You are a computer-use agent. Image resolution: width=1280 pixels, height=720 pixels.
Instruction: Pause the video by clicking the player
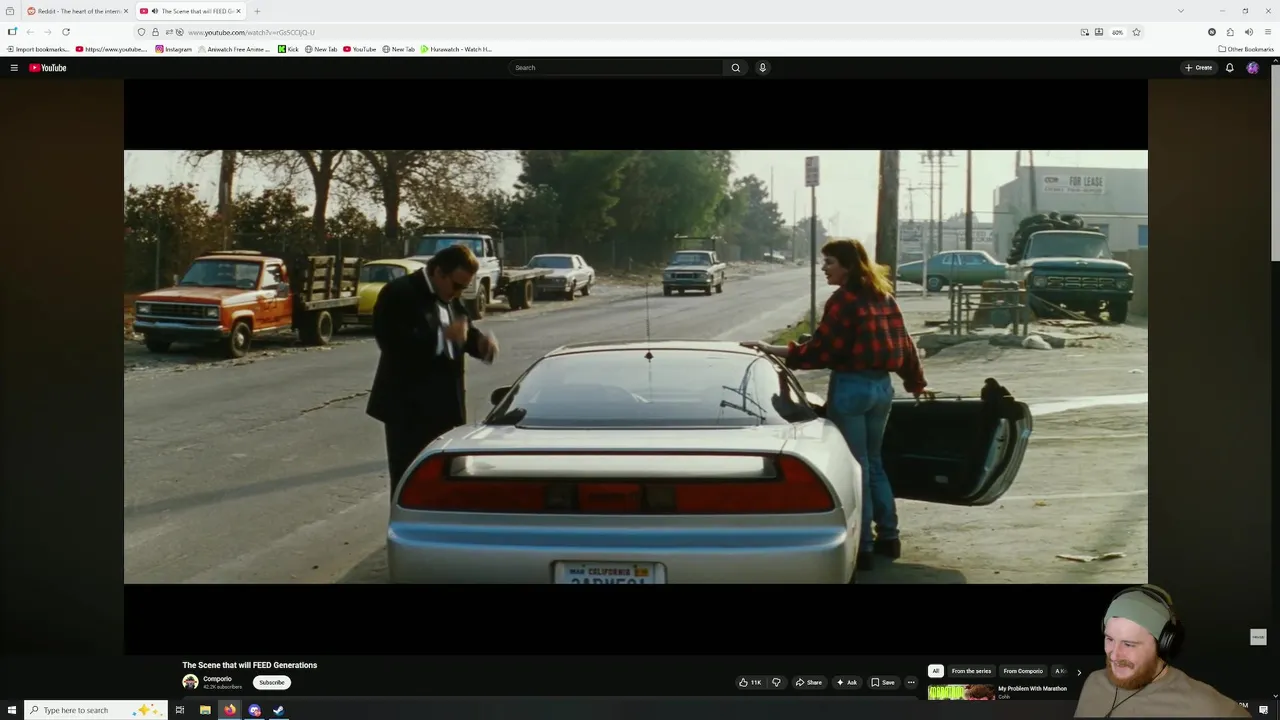tap(635, 367)
